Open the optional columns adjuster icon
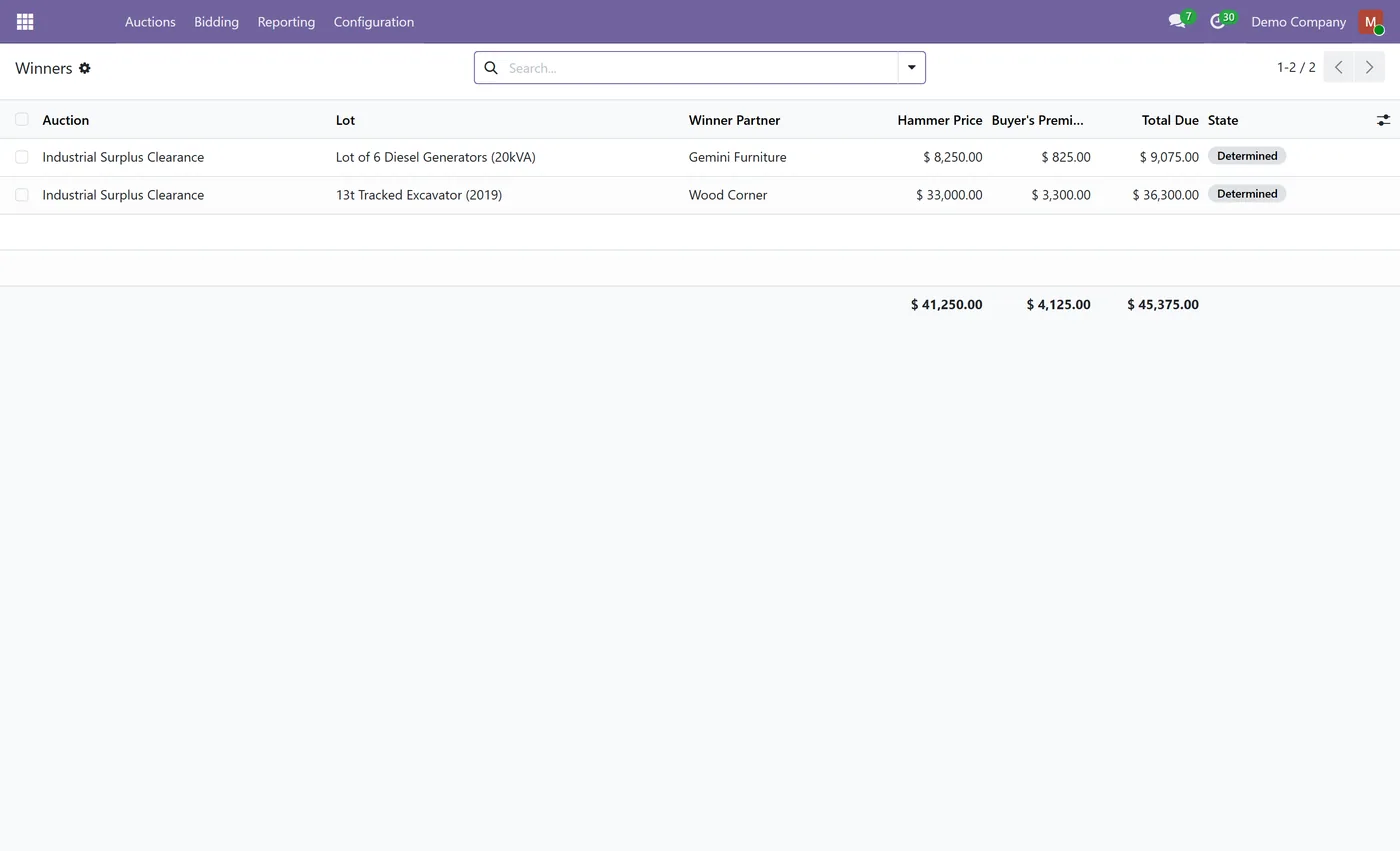 click(1383, 120)
